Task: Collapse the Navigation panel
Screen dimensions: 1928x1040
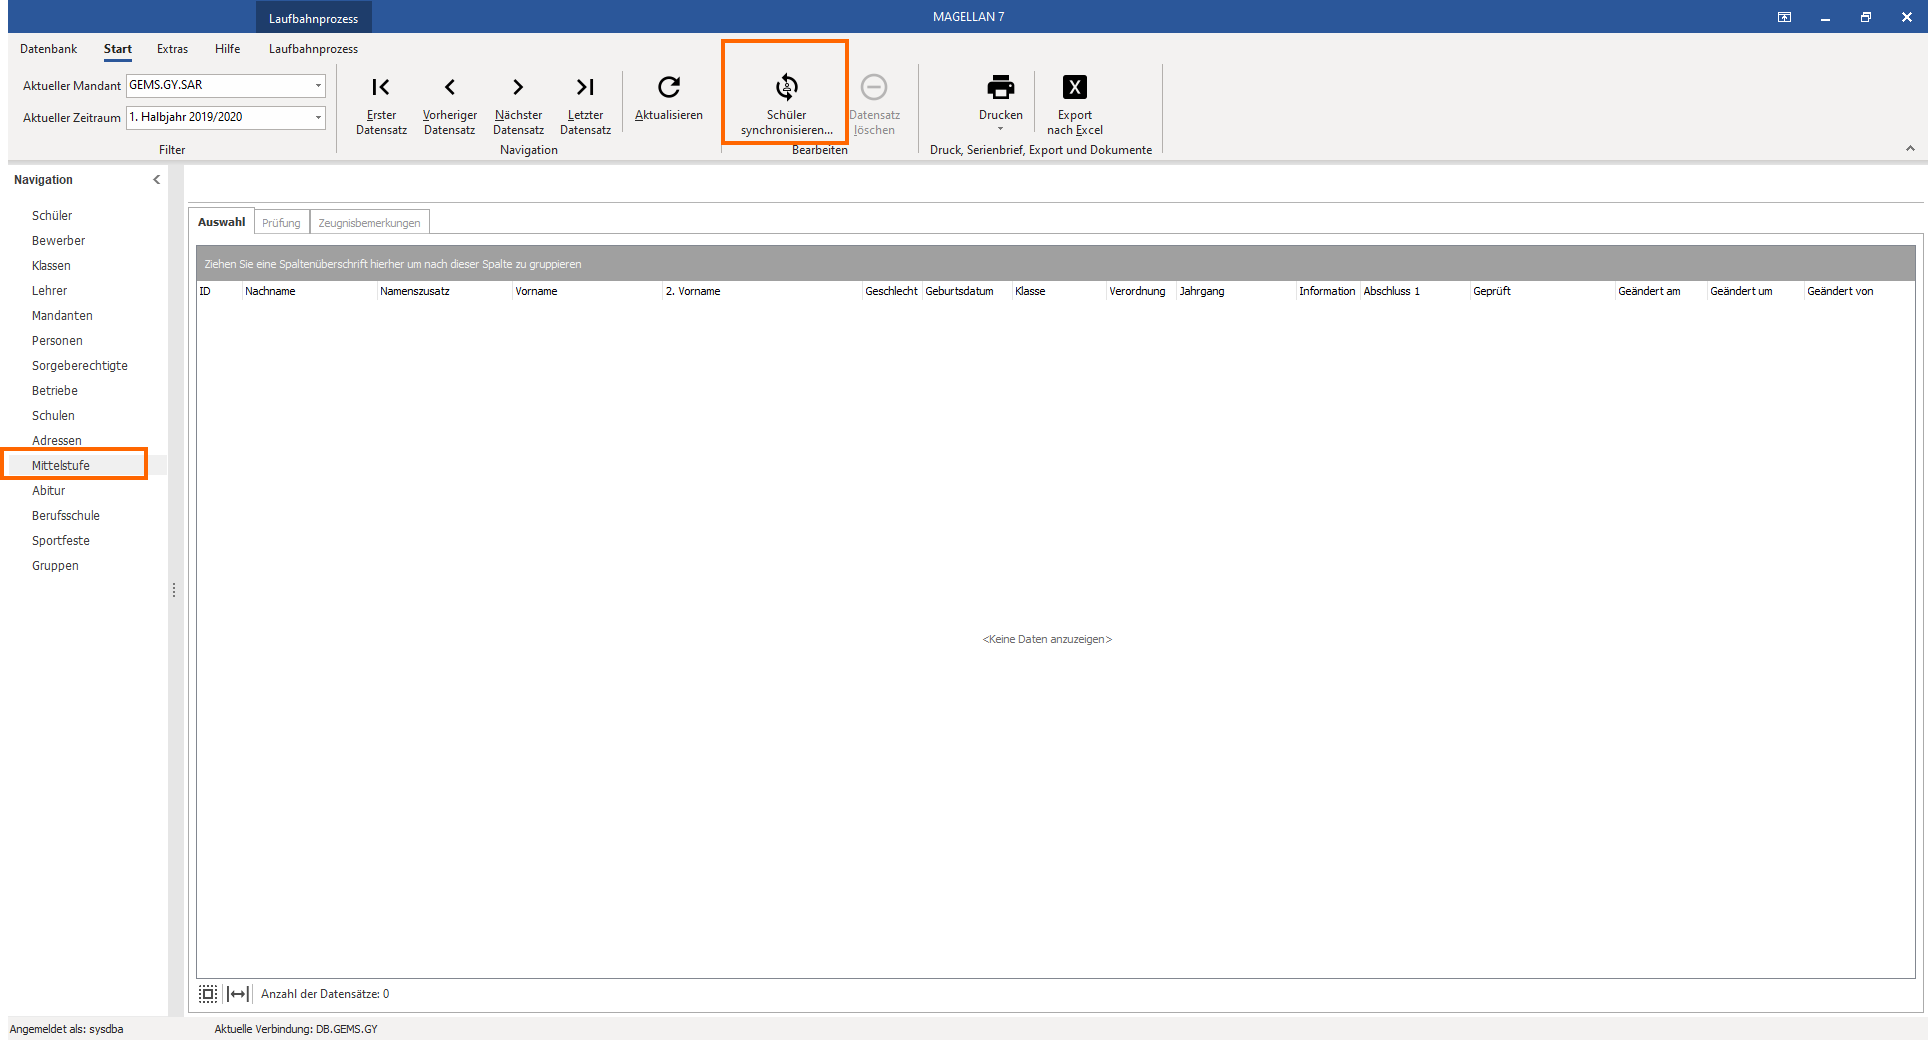Action: [156, 180]
